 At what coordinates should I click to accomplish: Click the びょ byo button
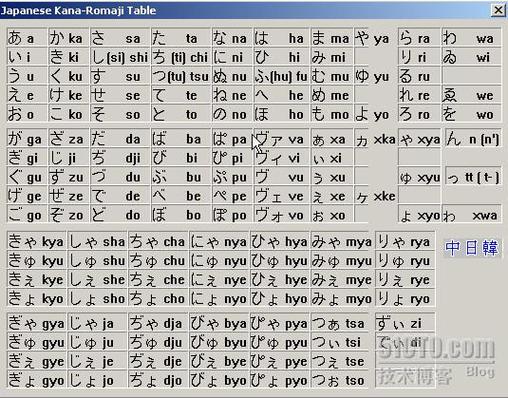click(x=219, y=380)
